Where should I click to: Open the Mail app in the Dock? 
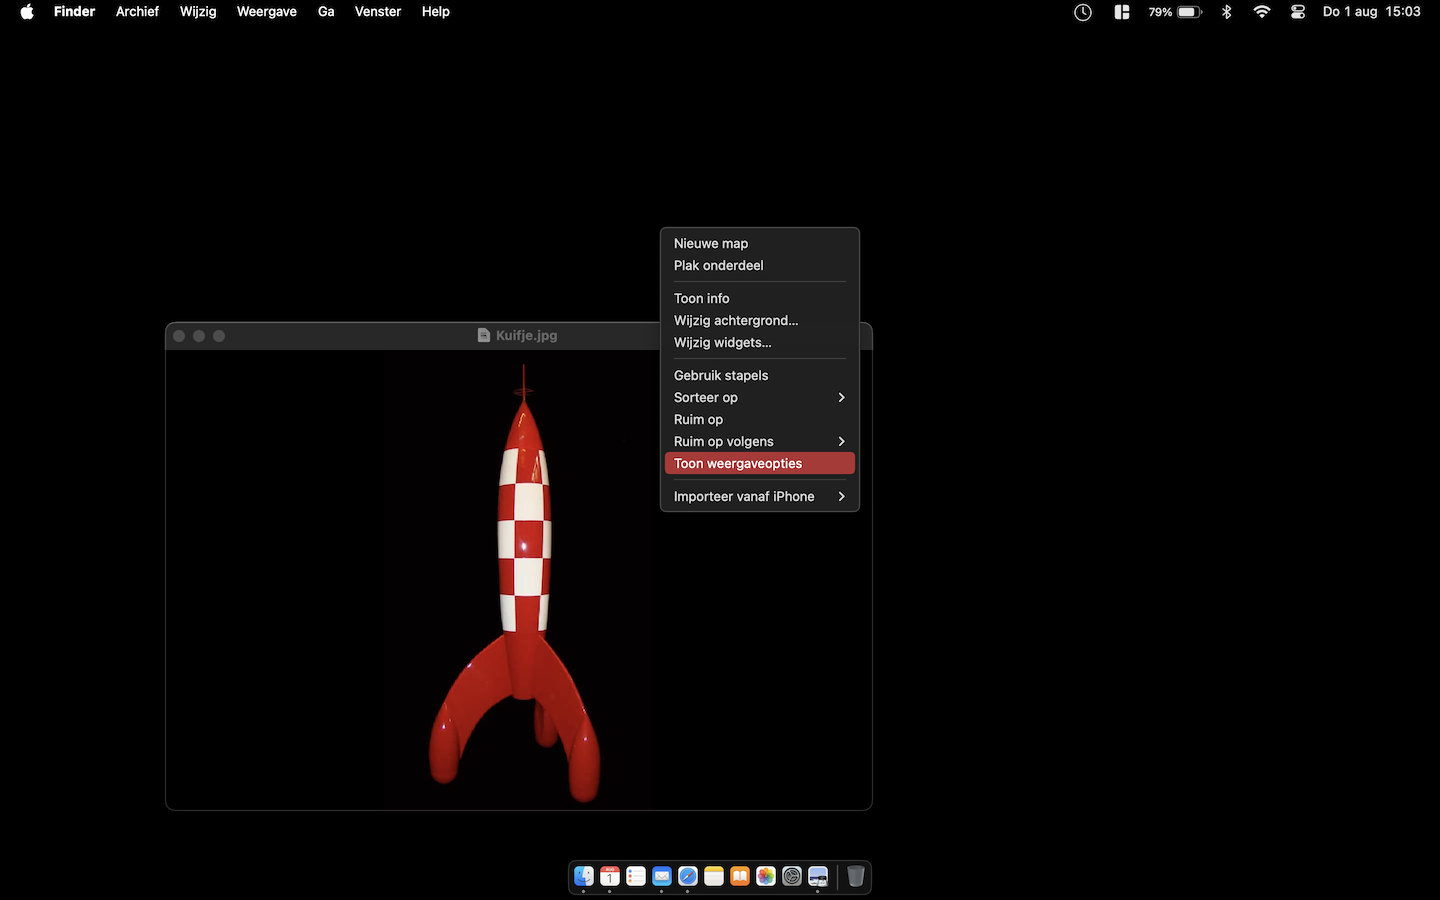pos(662,876)
